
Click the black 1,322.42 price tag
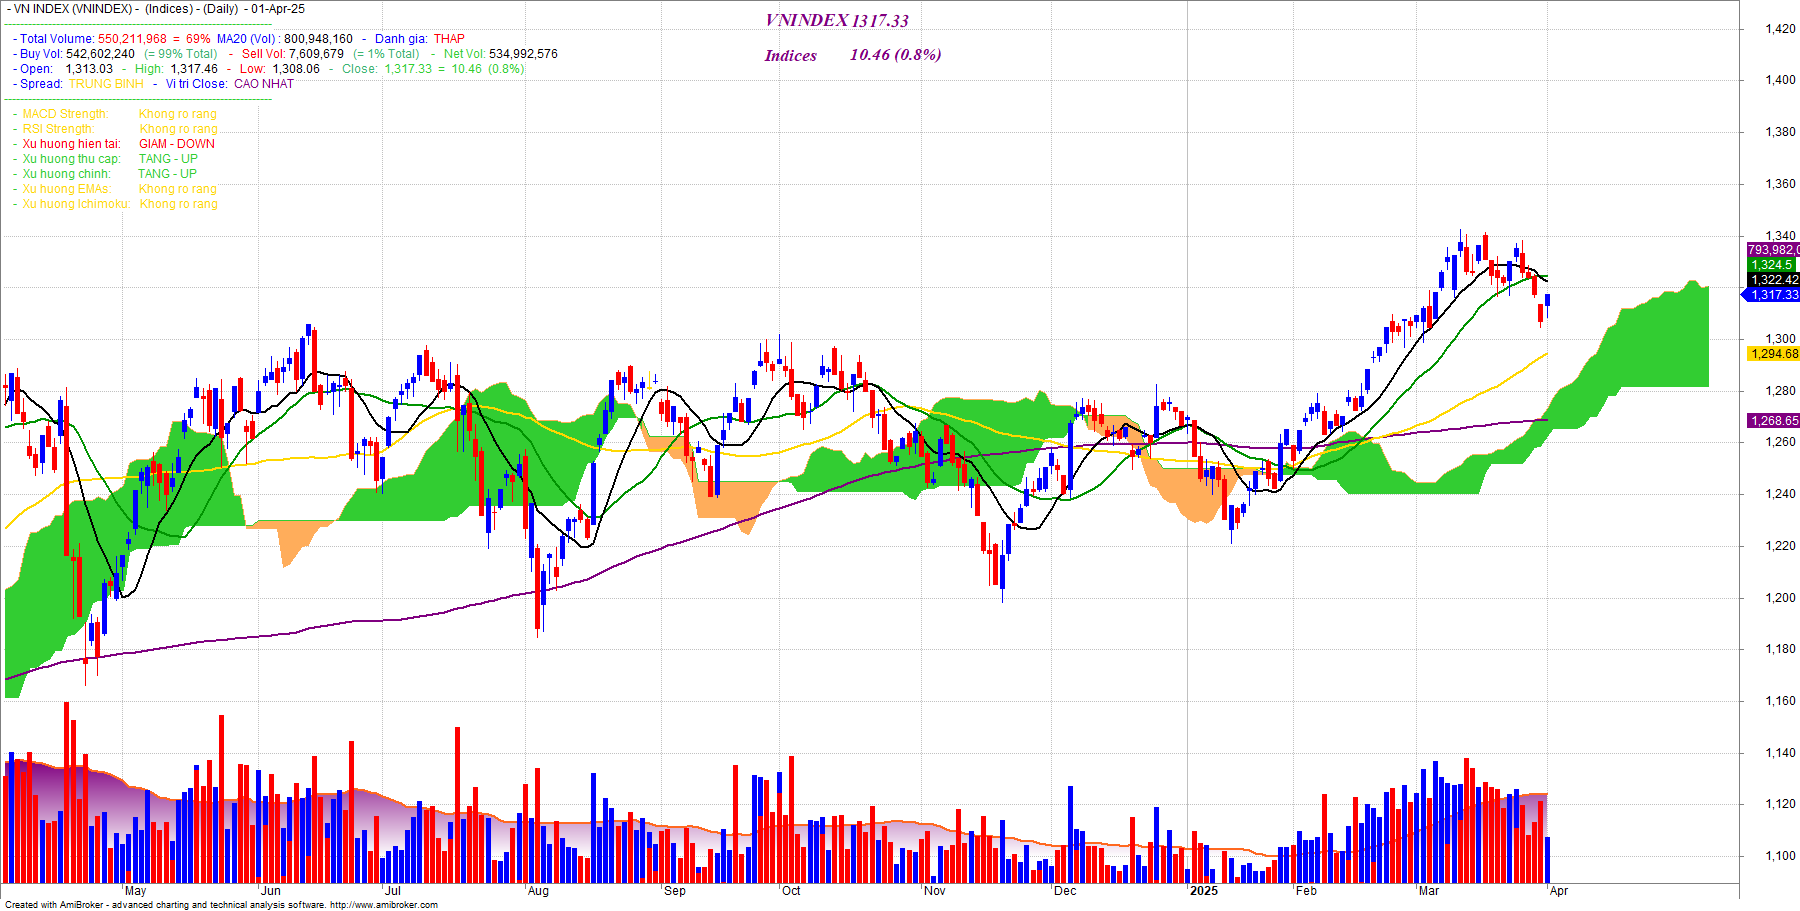1773,280
